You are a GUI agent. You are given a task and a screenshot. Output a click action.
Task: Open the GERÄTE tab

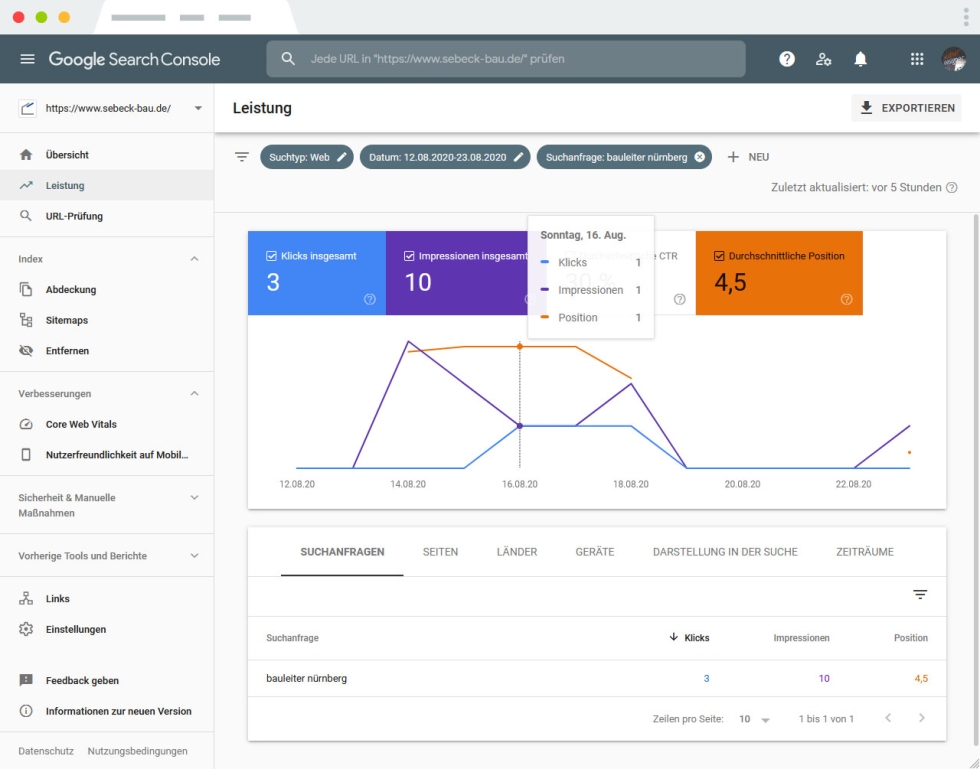tap(595, 551)
